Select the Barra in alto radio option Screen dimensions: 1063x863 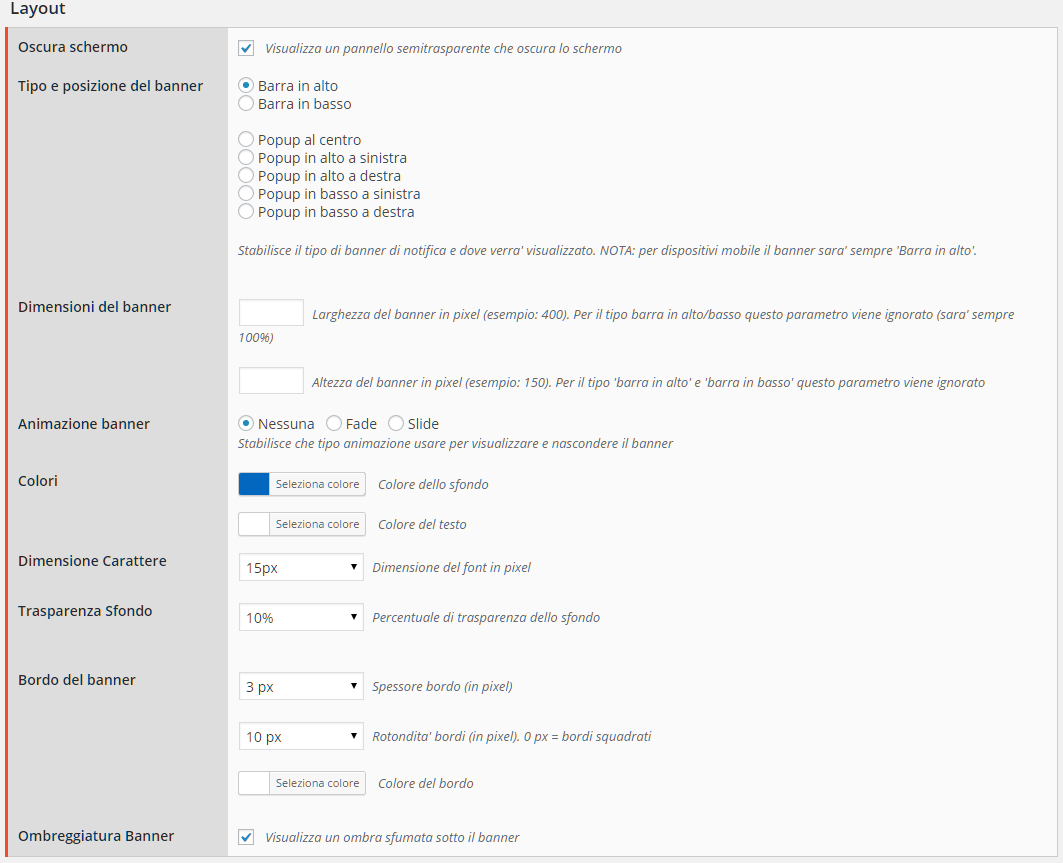[x=246, y=85]
